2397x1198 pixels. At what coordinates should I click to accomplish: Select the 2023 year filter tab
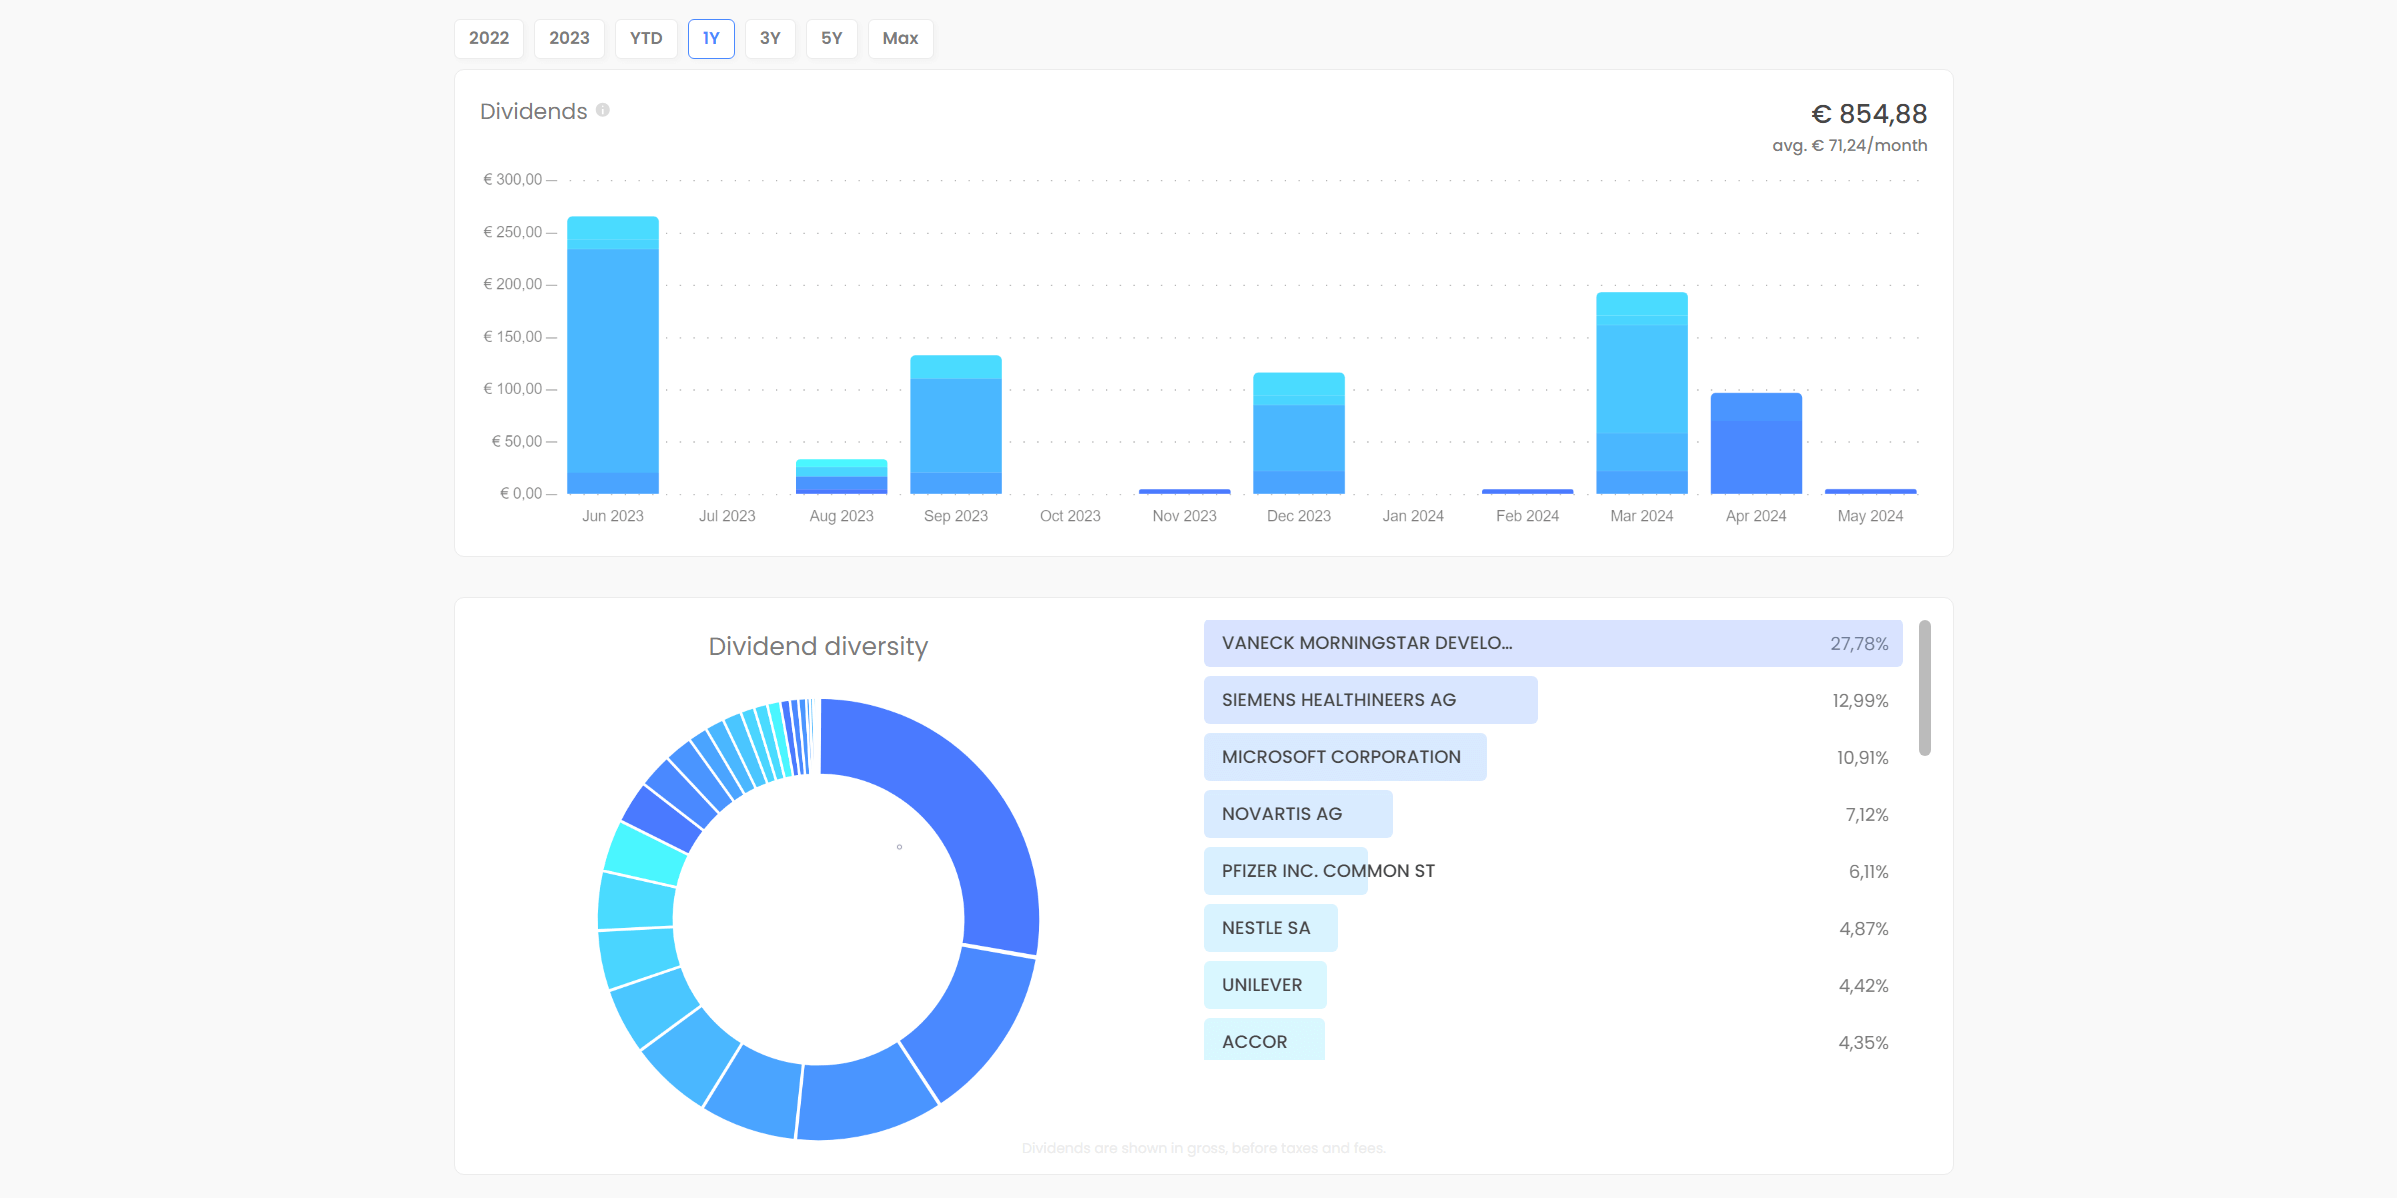(x=567, y=37)
